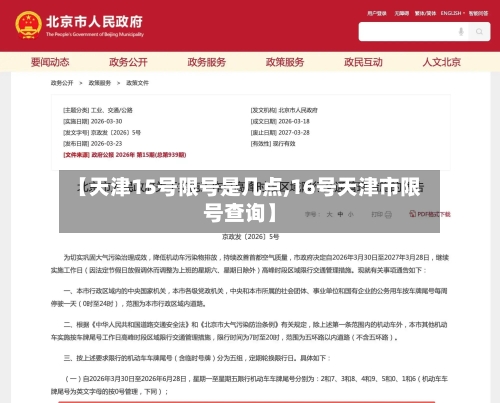The image size is (500, 403).
Task: Click the 废止日期 2027-03-28 text
Action: (280, 133)
